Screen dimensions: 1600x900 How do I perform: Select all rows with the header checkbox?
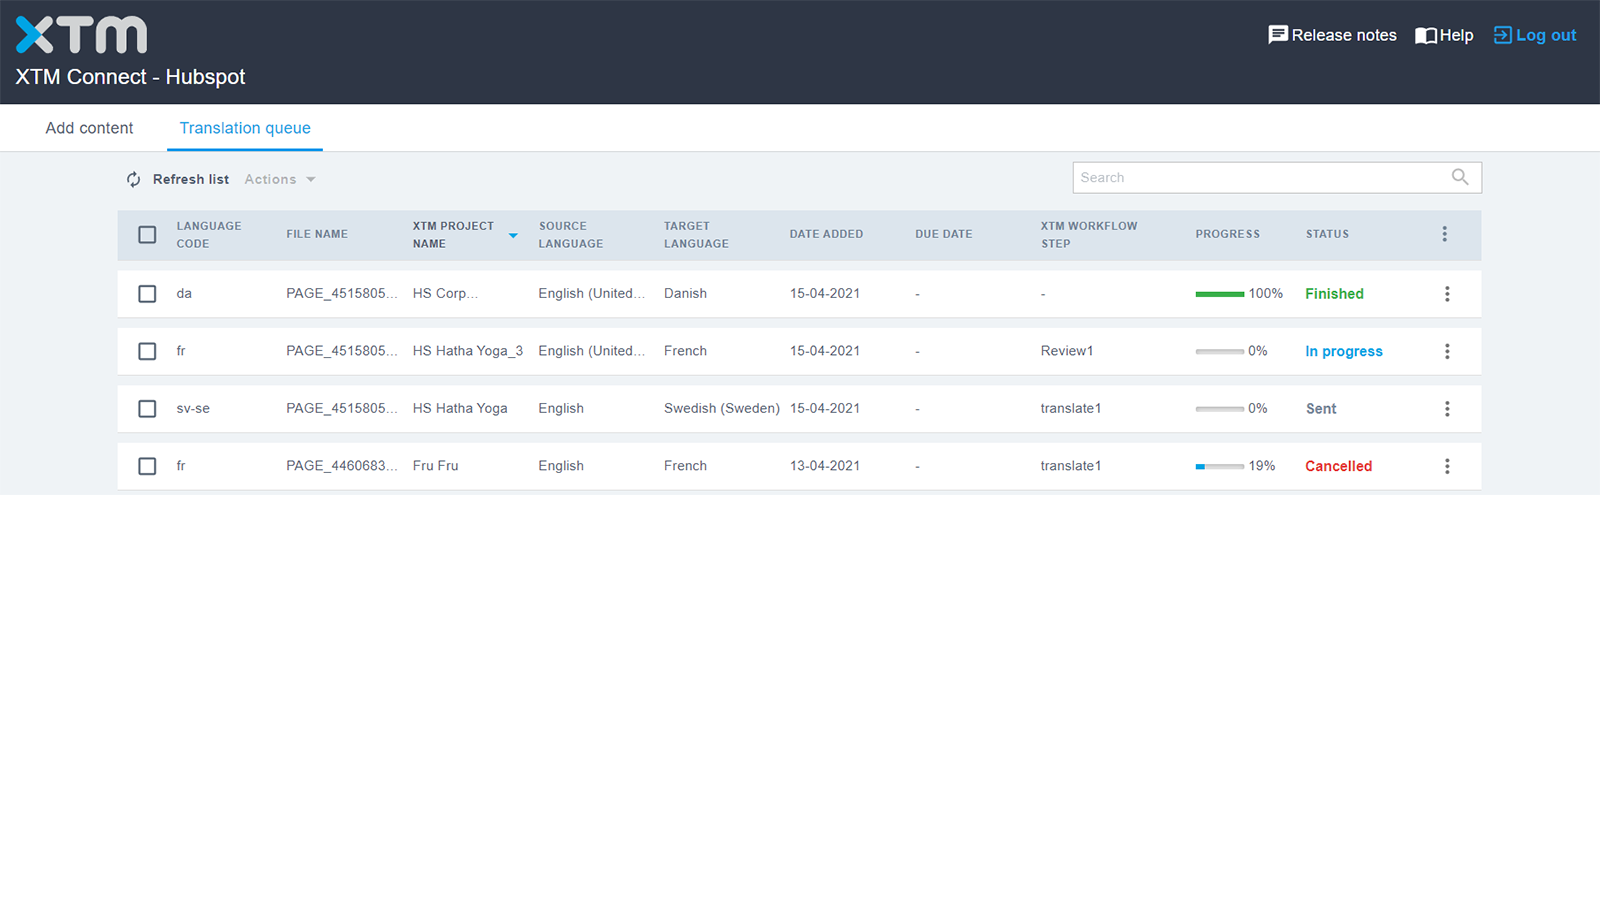pos(147,234)
